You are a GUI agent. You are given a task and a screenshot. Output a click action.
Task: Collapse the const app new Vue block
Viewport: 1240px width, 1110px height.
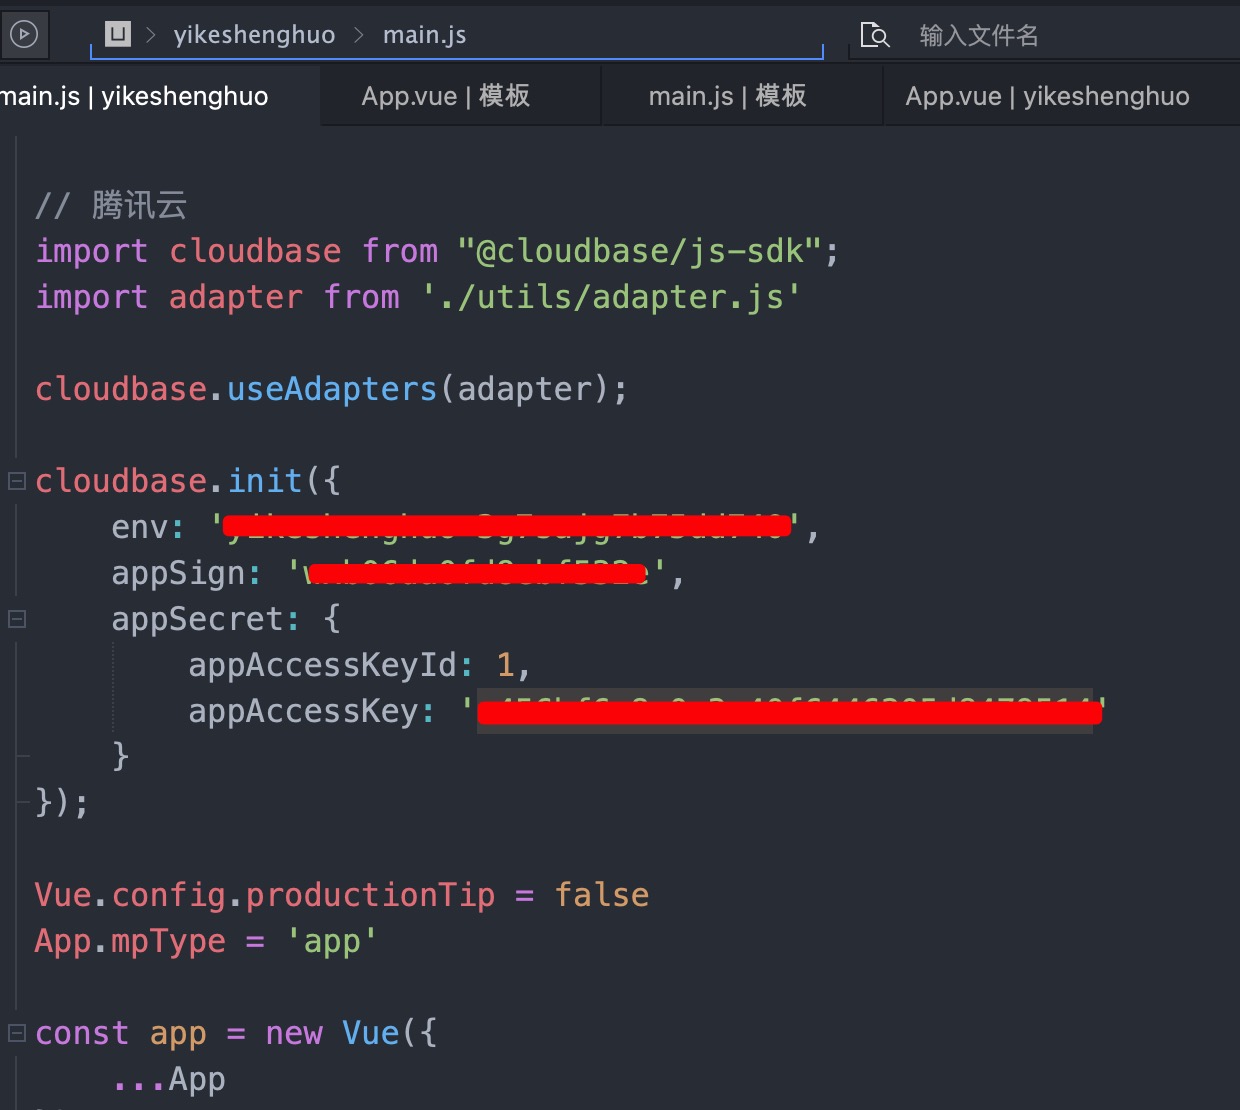(16, 1033)
